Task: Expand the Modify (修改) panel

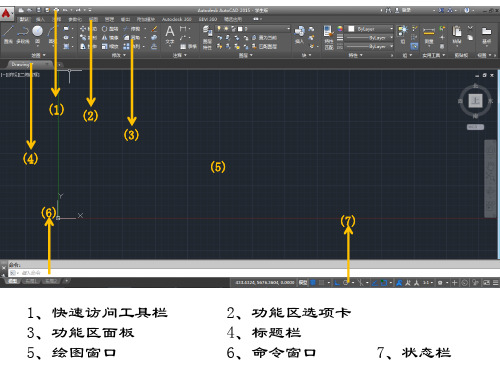Action: 118,55
